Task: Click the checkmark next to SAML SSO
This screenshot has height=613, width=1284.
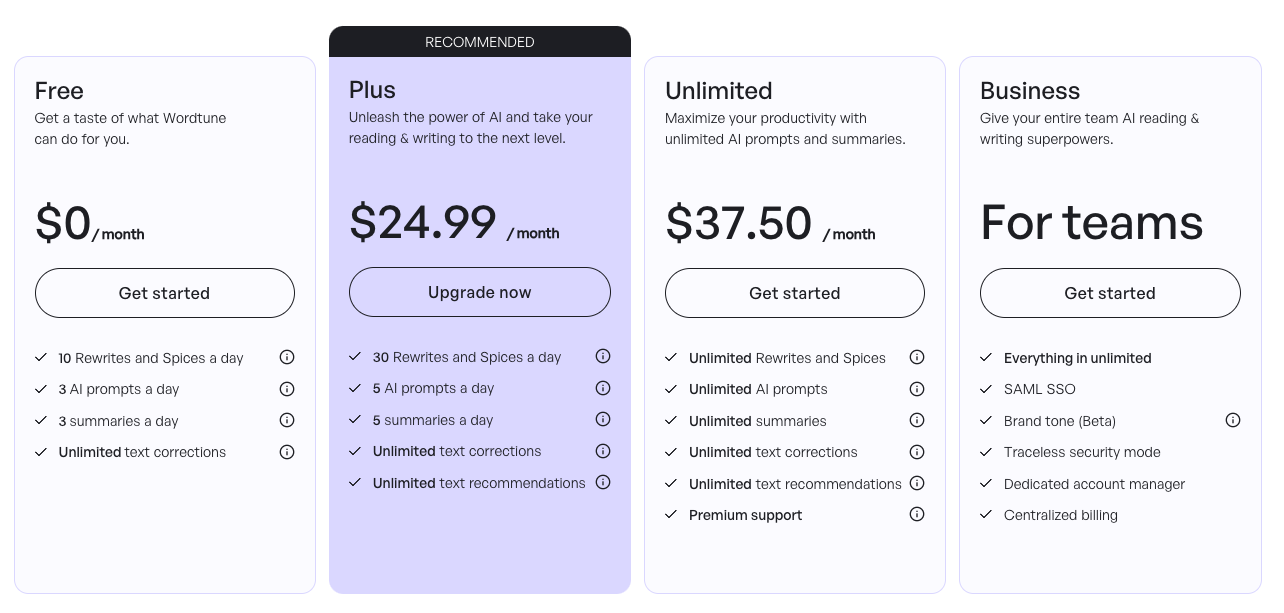Action: point(985,389)
